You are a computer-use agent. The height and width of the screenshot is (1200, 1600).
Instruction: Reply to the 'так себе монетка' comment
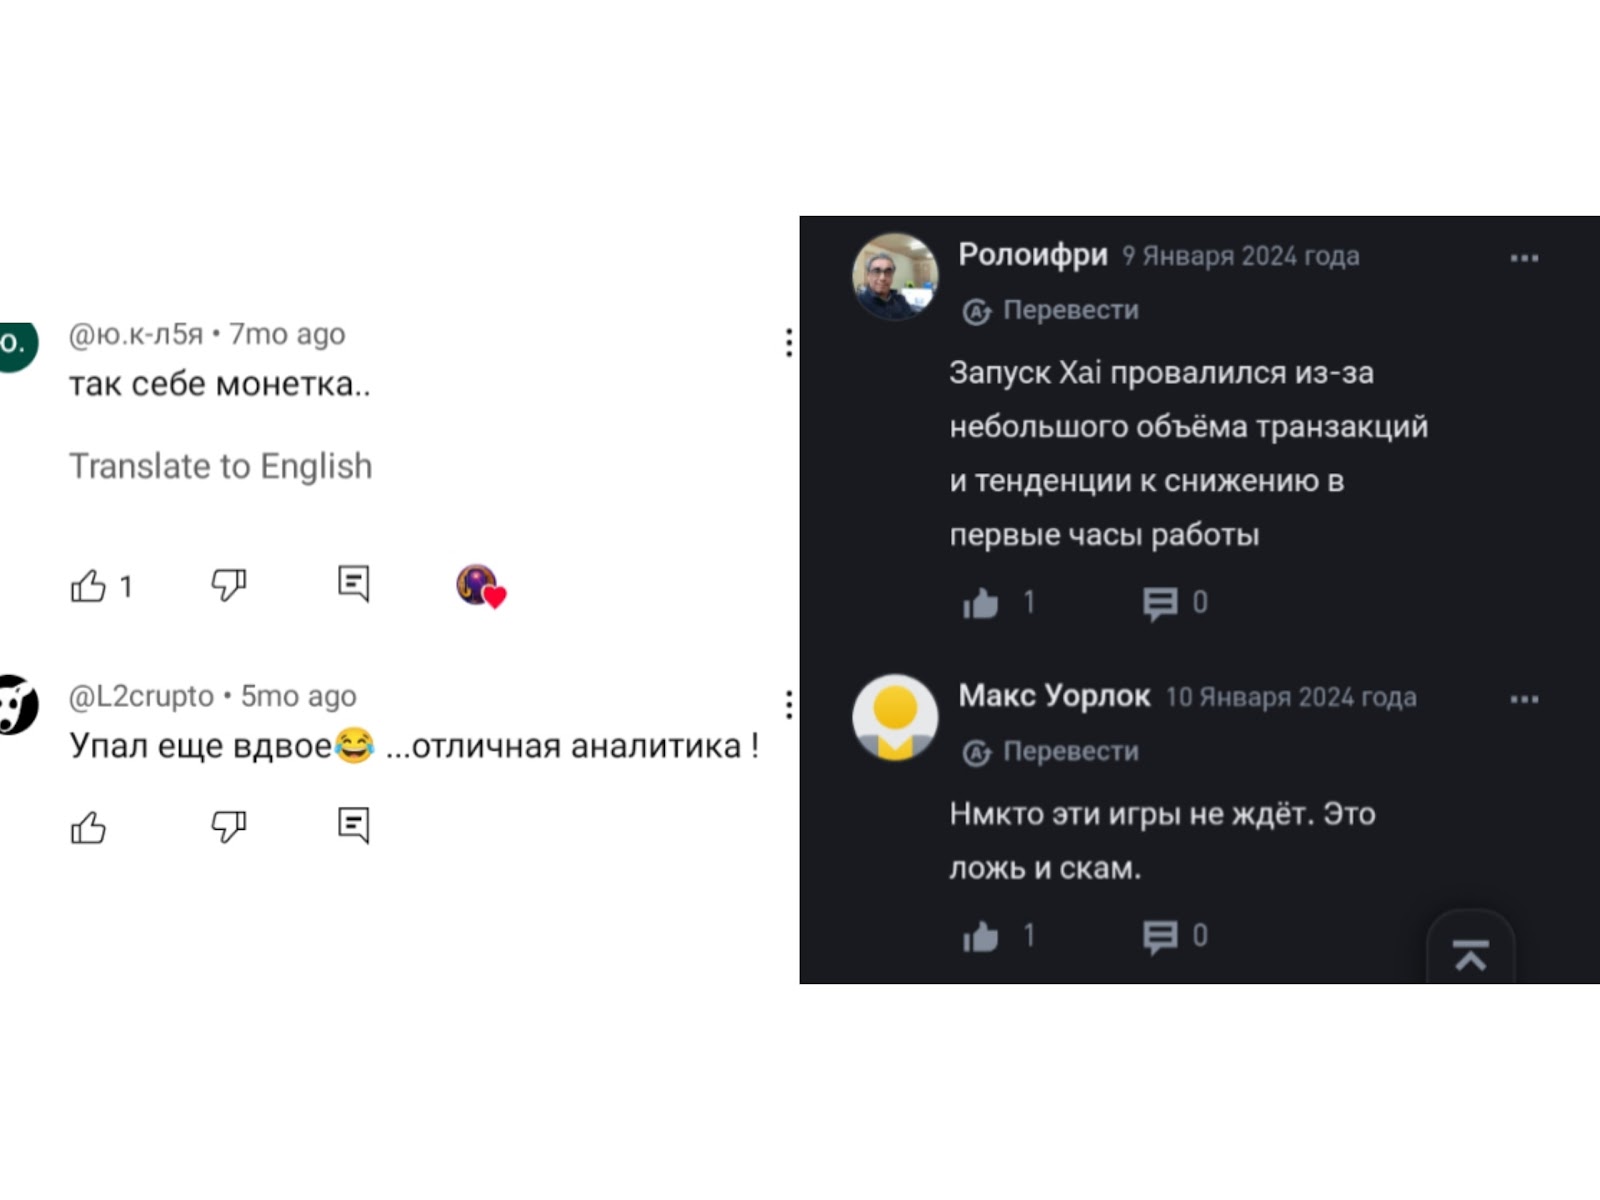click(353, 583)
